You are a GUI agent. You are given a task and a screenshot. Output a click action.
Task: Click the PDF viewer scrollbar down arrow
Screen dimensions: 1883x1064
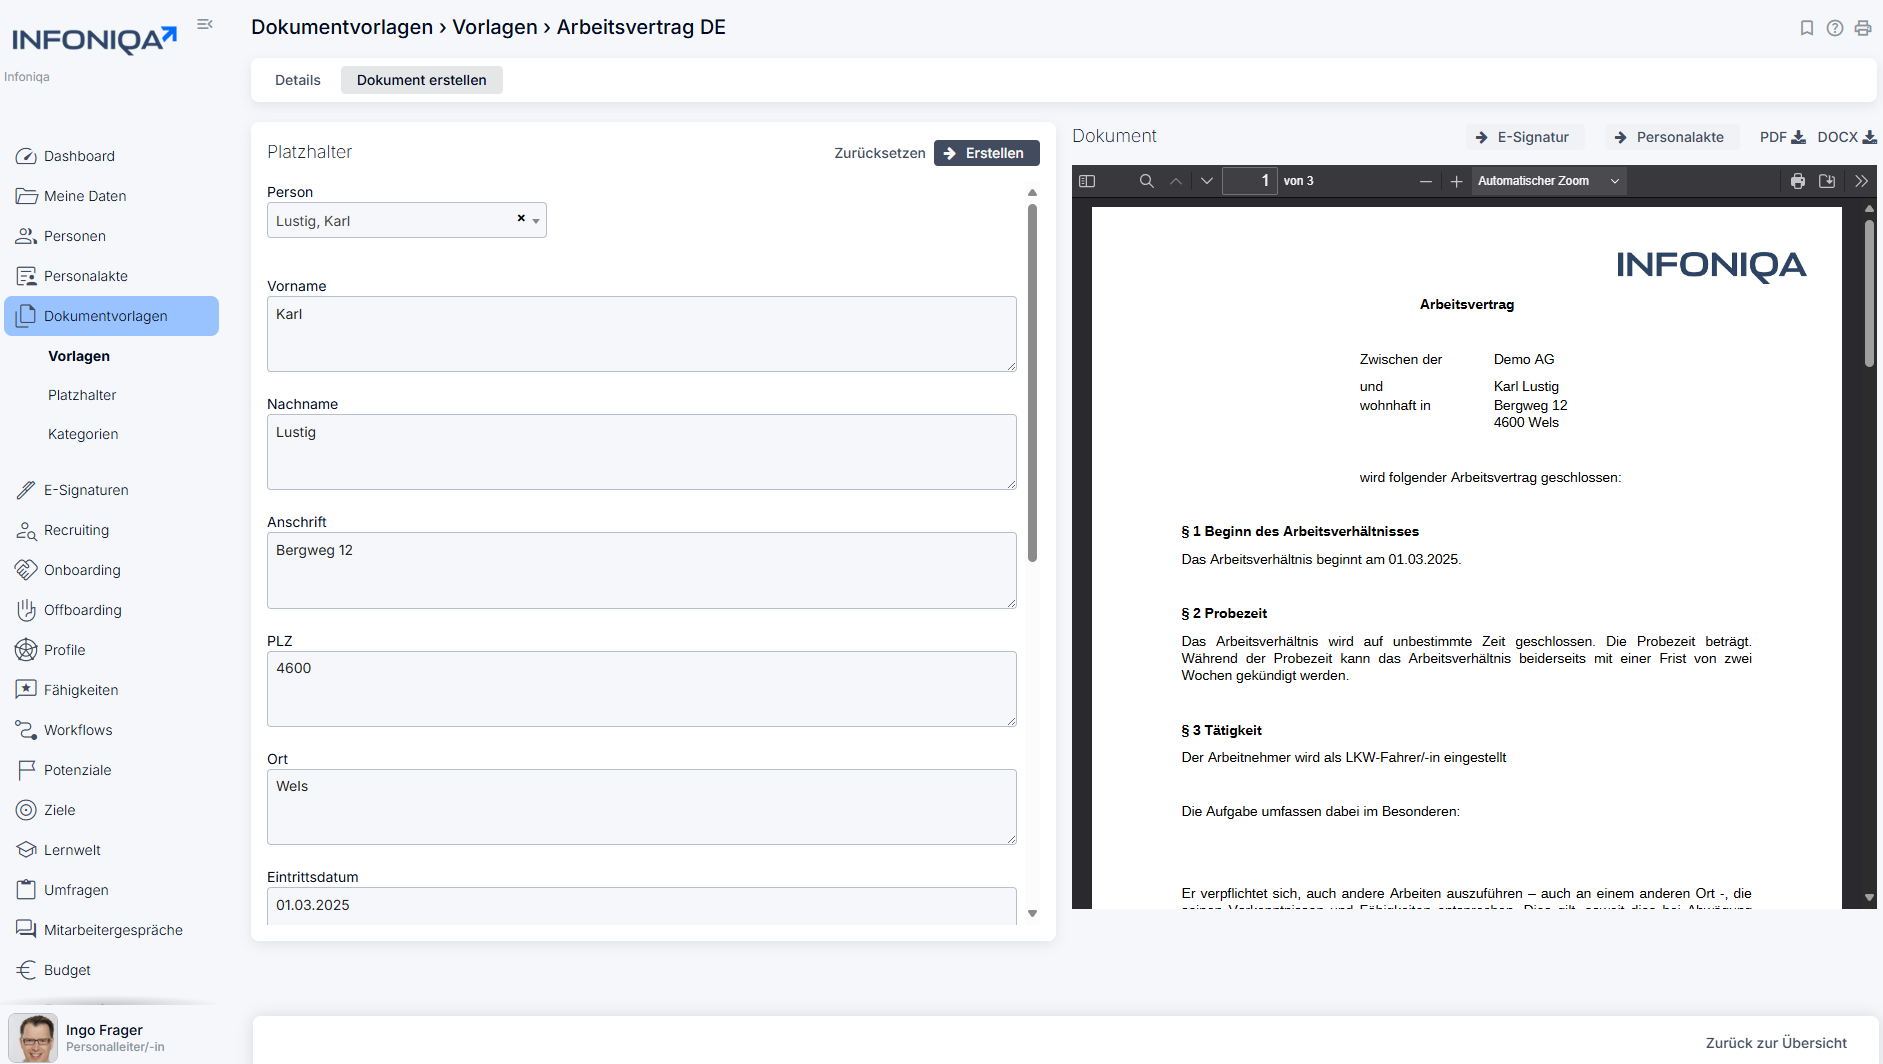[x=1868, y=898]
